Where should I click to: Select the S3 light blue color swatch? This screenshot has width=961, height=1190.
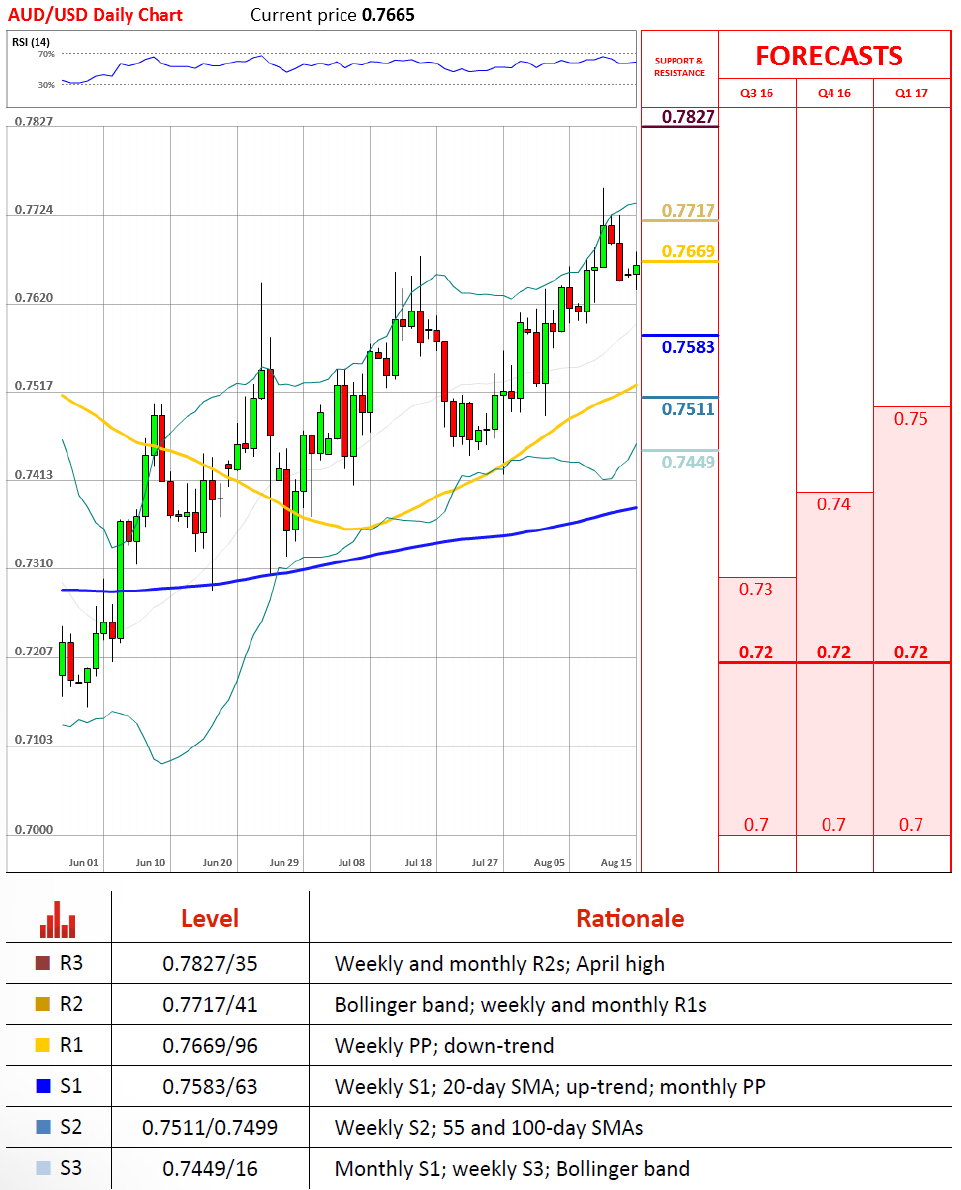[x=42, y=1168]
